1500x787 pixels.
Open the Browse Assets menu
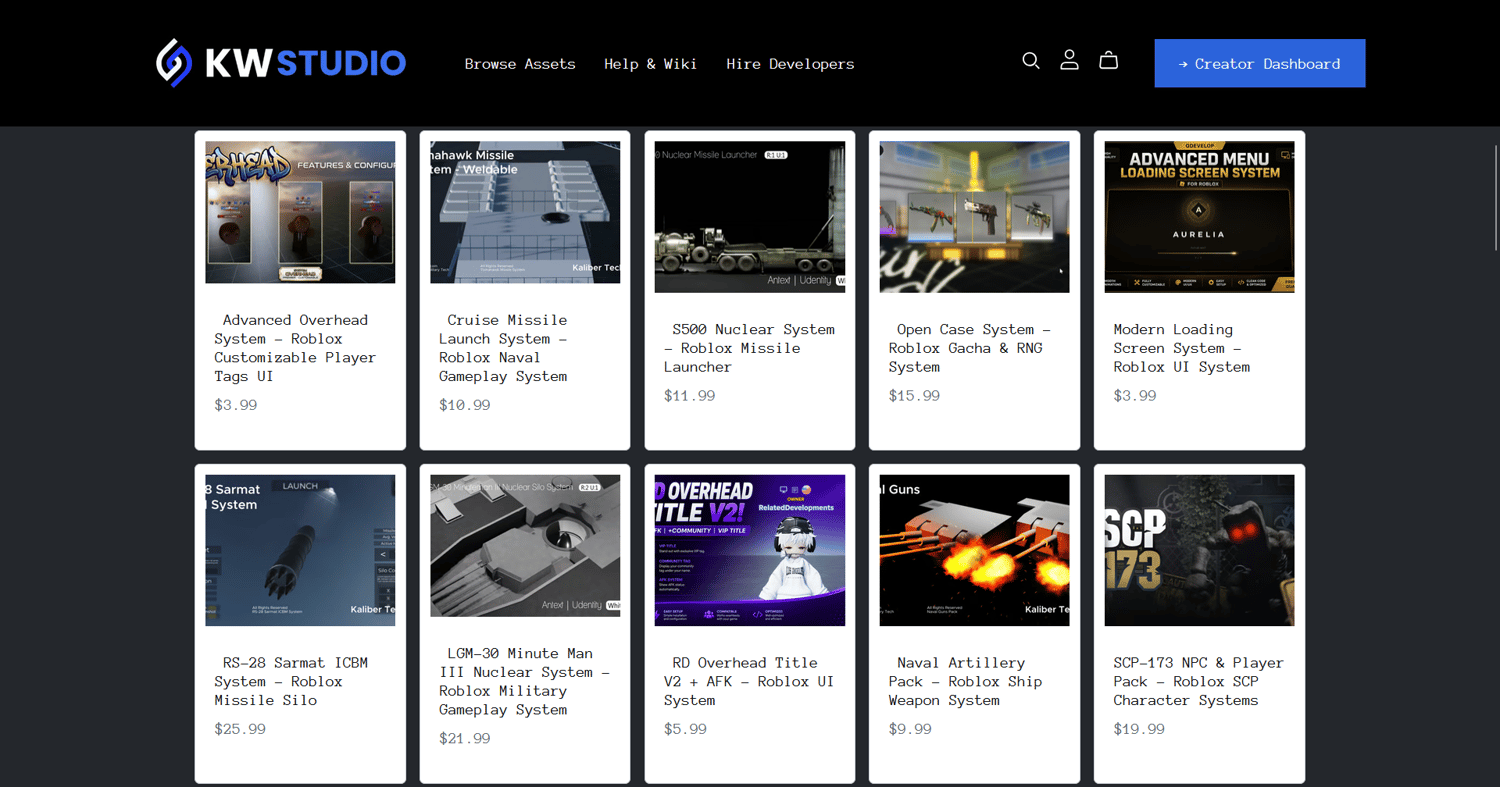520,64
